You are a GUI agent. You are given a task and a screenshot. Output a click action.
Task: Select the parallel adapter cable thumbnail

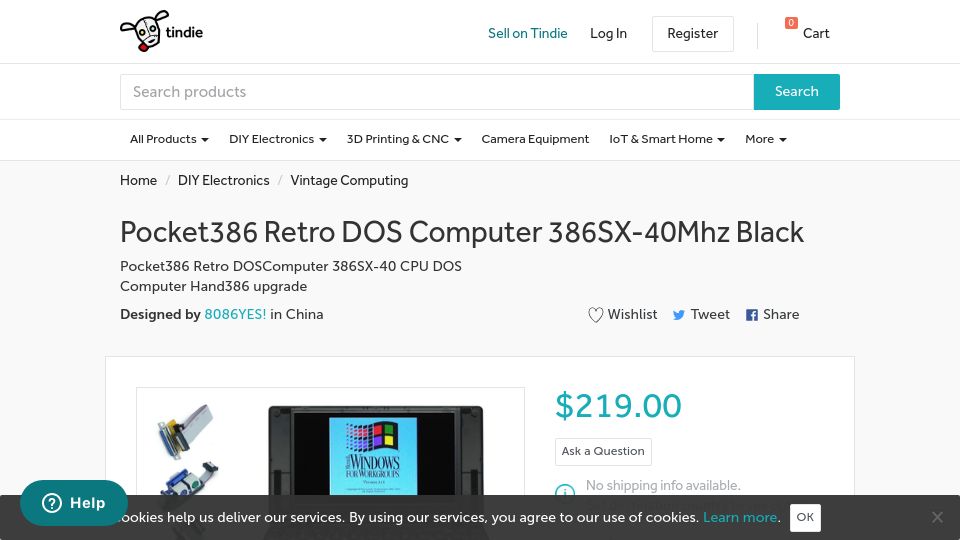pyautogui.click(x=185, y=430)
